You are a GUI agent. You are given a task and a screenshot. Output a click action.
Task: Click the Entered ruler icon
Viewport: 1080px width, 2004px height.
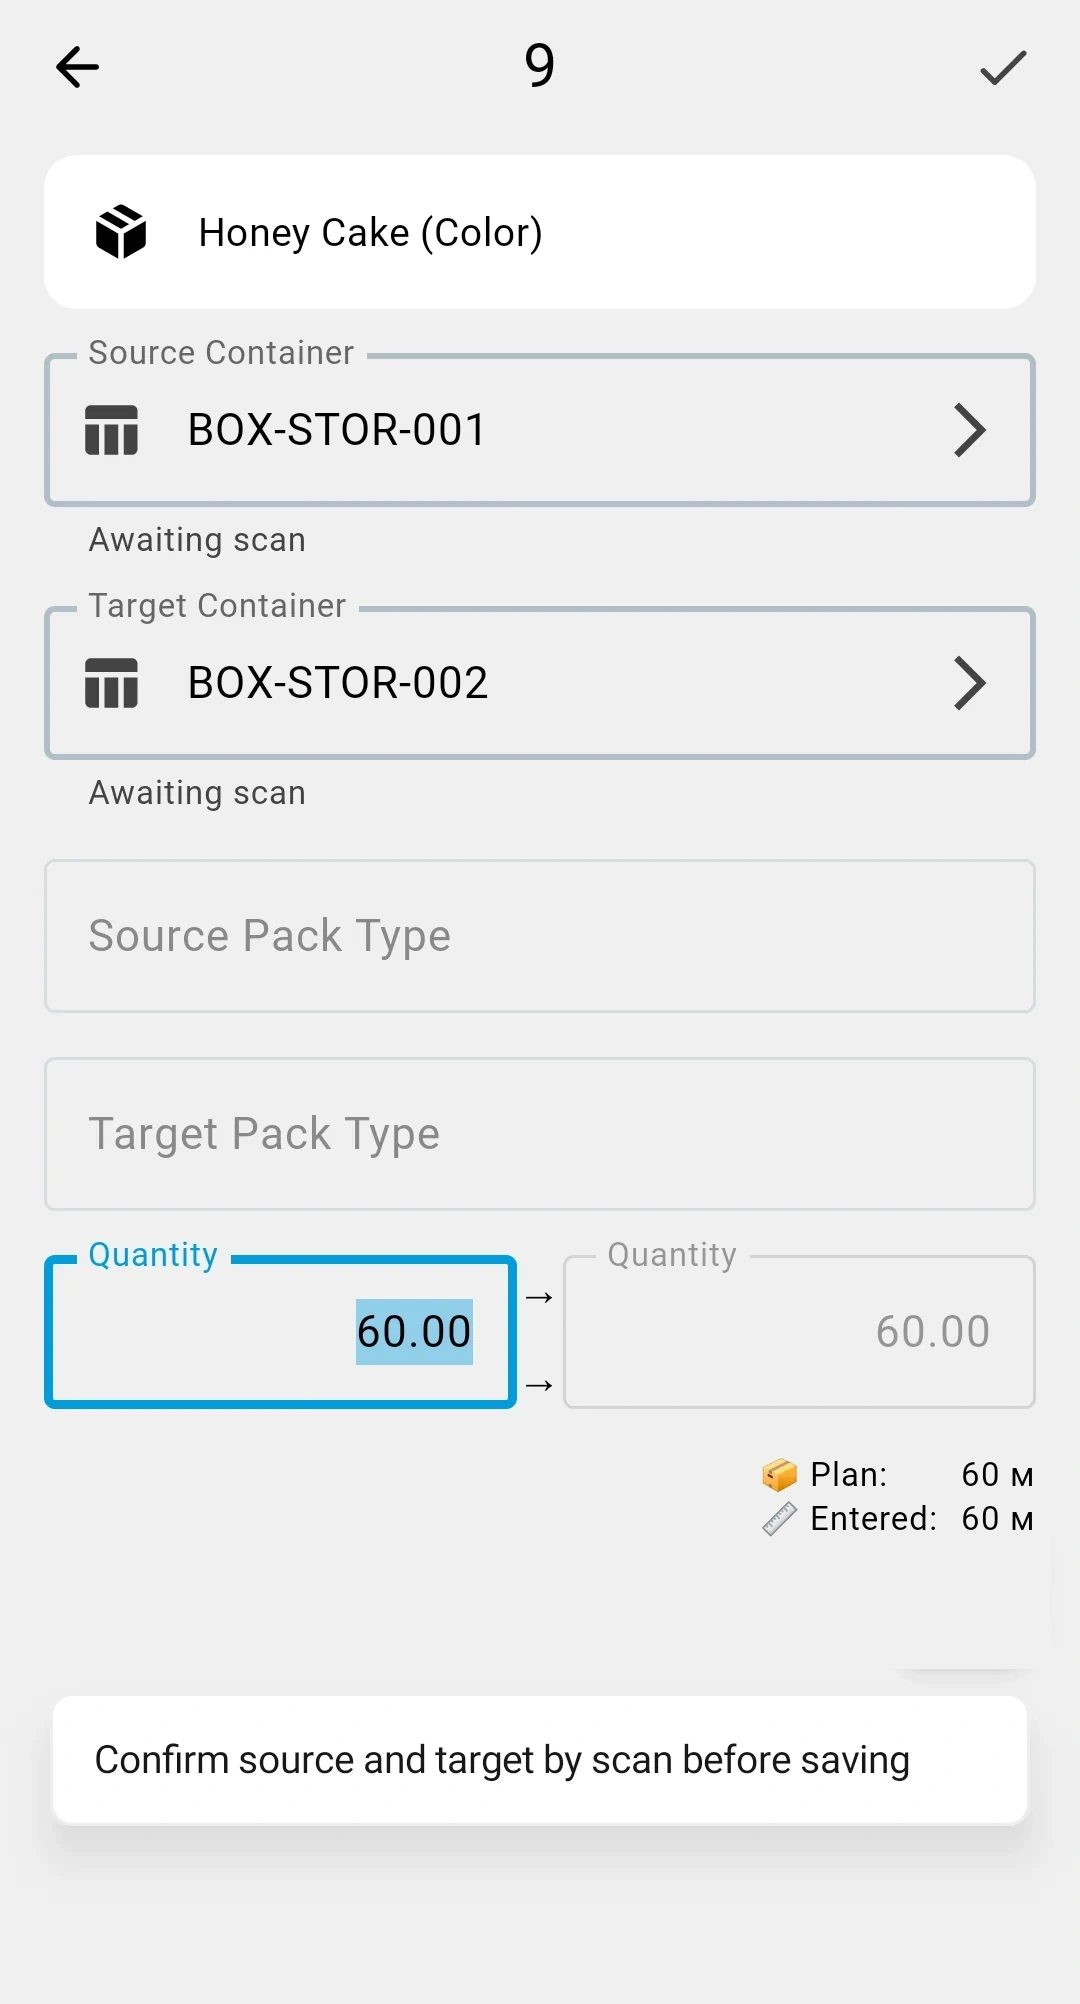click(x=779, y=1518)
